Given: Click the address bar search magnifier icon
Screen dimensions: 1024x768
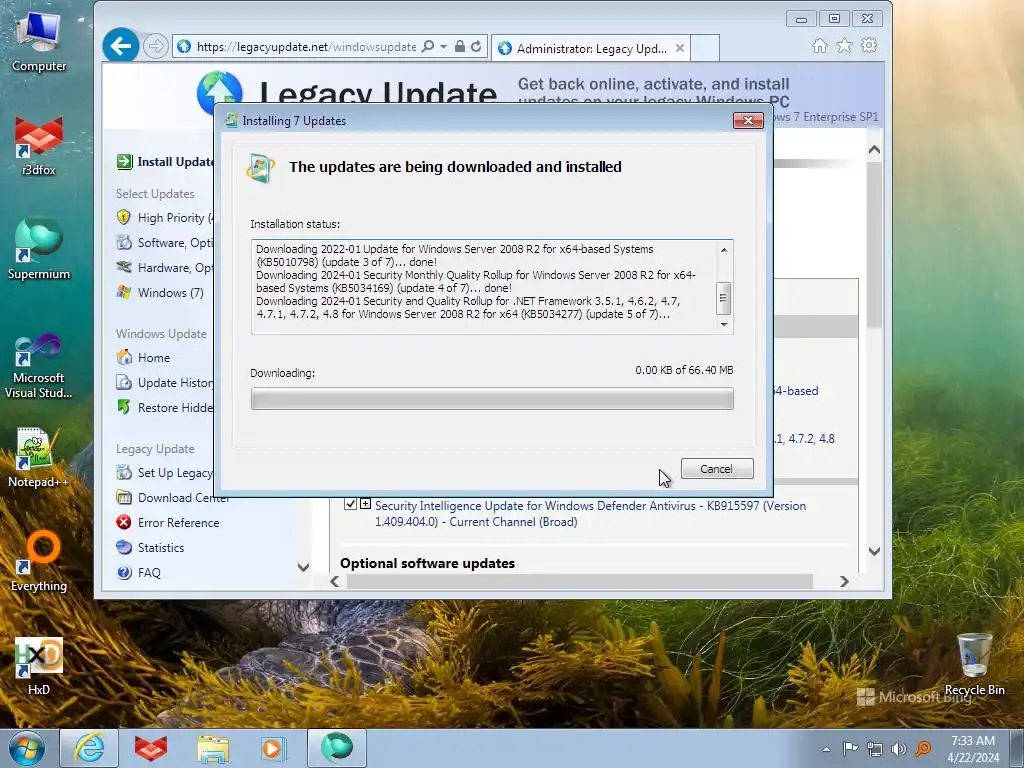Looking at the screenshot, I should [x=428, y=46].
